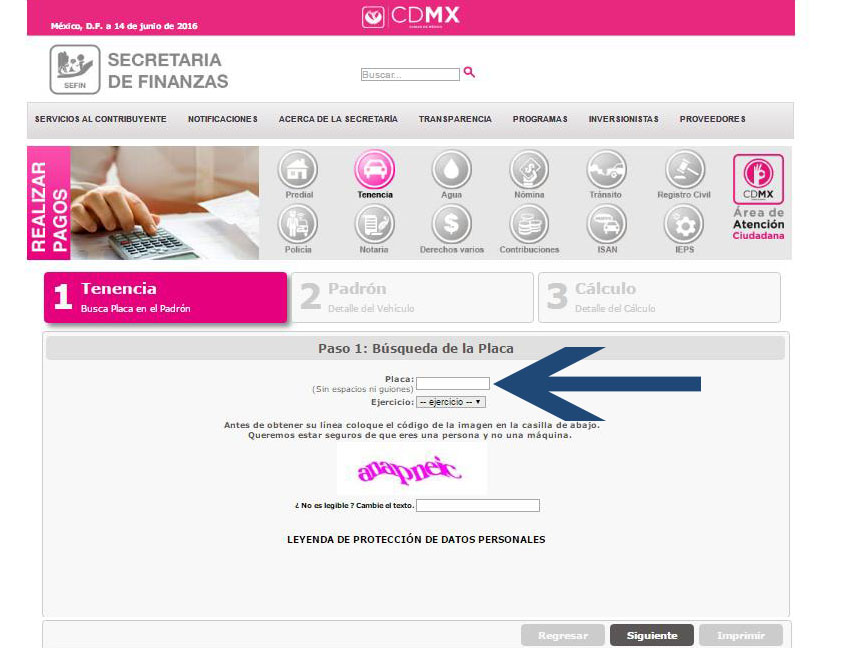
Task: Click the Regresar button
Action: pyautogui.click(x=563, y=635)
